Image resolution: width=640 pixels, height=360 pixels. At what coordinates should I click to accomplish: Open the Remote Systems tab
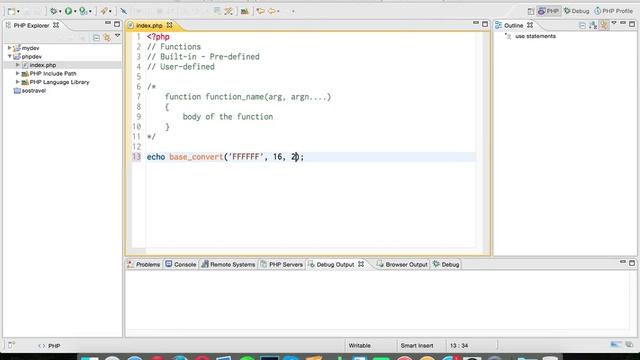pyautogui.click(x=229, y=264)
